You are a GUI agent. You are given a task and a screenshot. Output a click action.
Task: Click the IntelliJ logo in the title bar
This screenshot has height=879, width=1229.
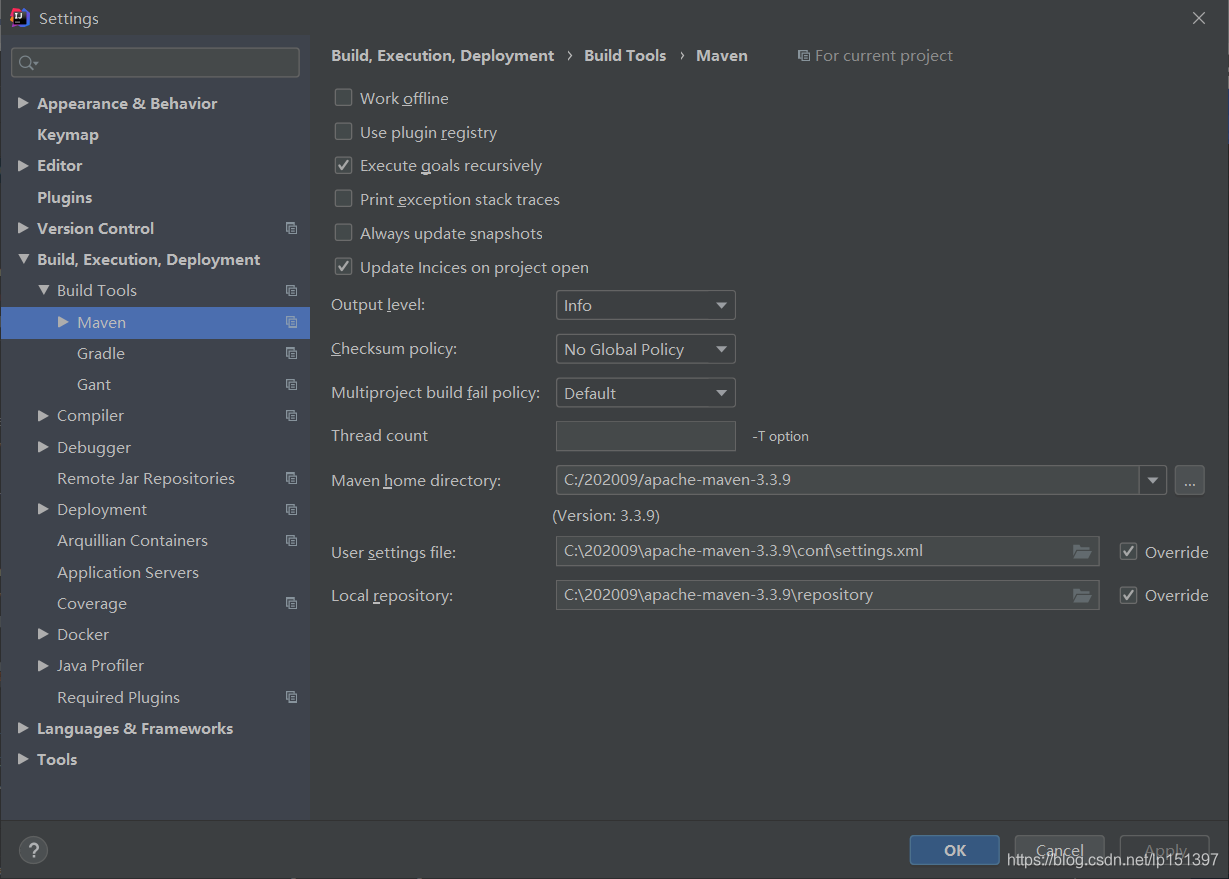[19, 17]
